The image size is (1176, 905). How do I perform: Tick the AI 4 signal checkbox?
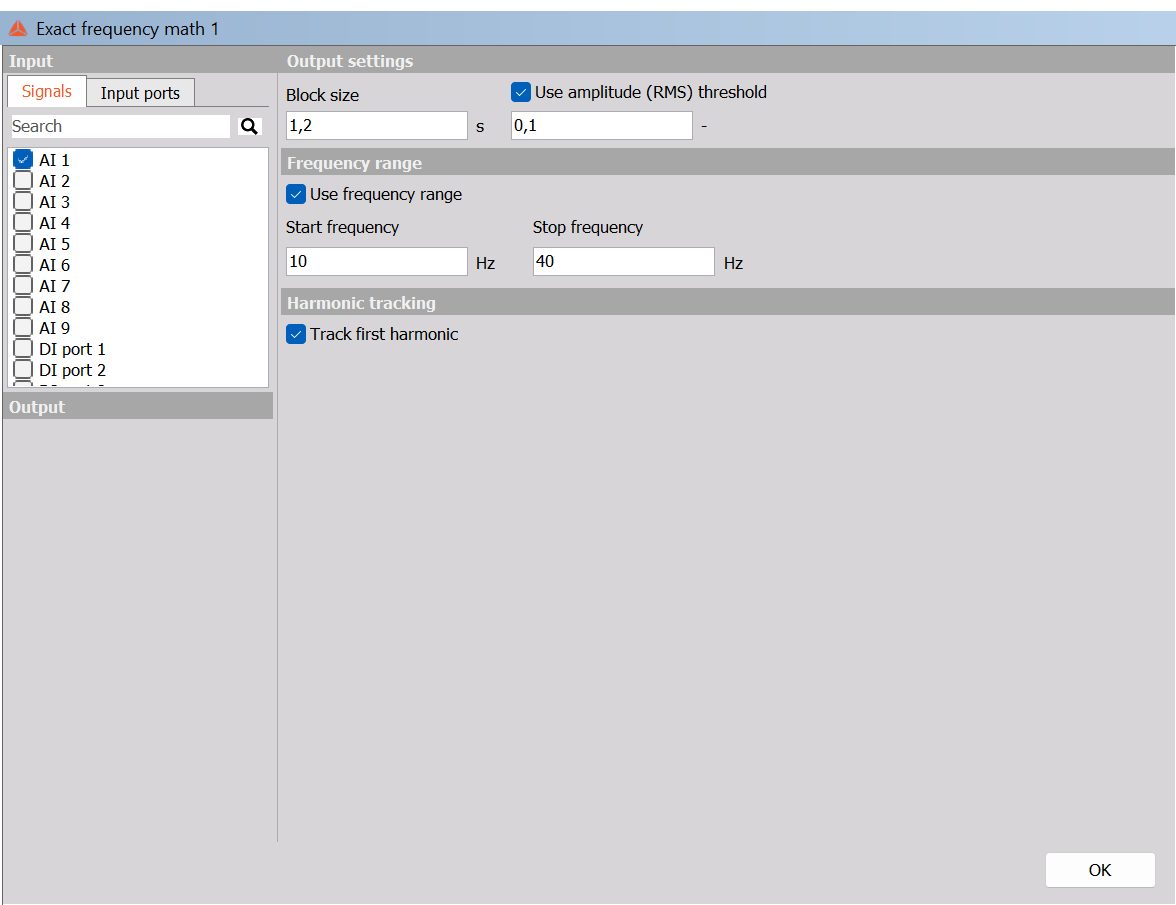(23, 223)
